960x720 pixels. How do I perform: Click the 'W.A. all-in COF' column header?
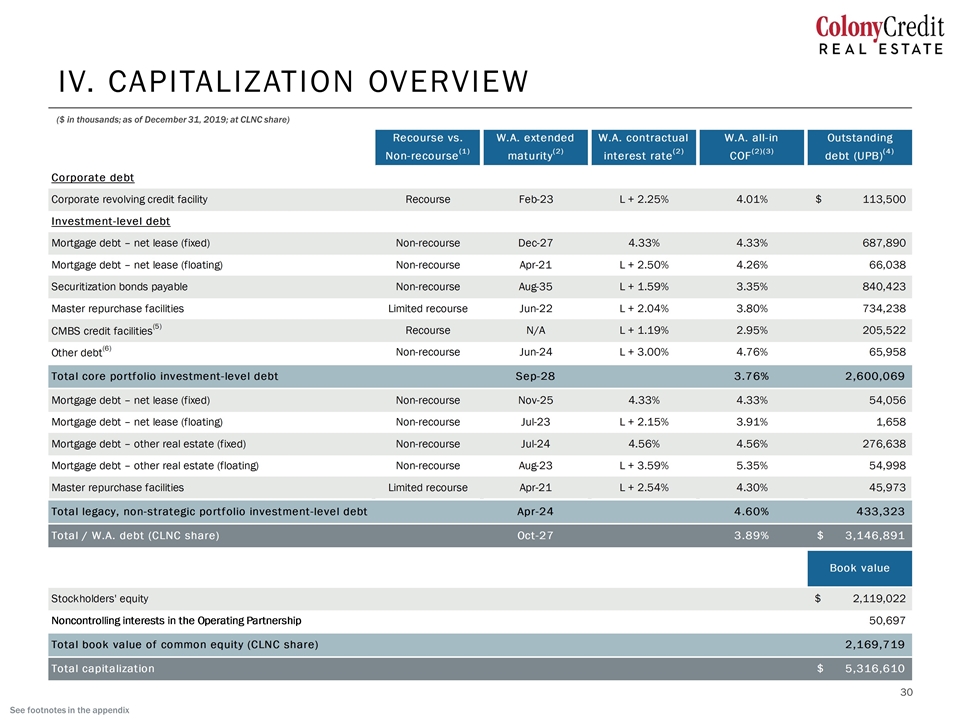751,147
